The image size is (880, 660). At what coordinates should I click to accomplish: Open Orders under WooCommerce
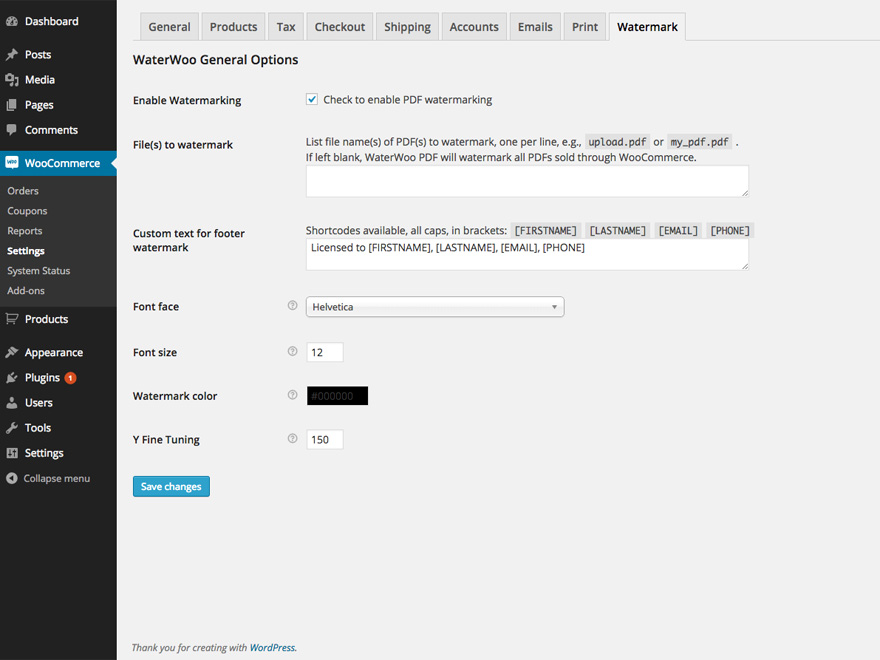click(23, 191)
